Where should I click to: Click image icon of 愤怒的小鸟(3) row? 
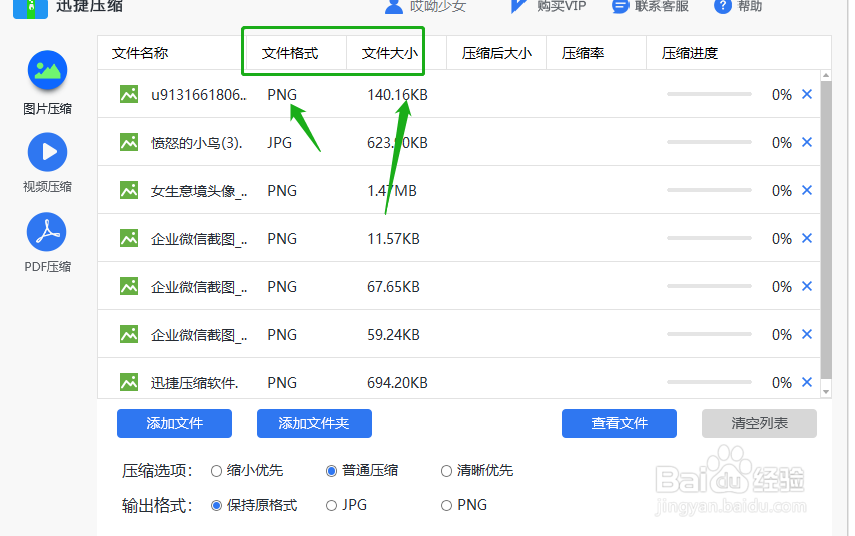(129, 142)
